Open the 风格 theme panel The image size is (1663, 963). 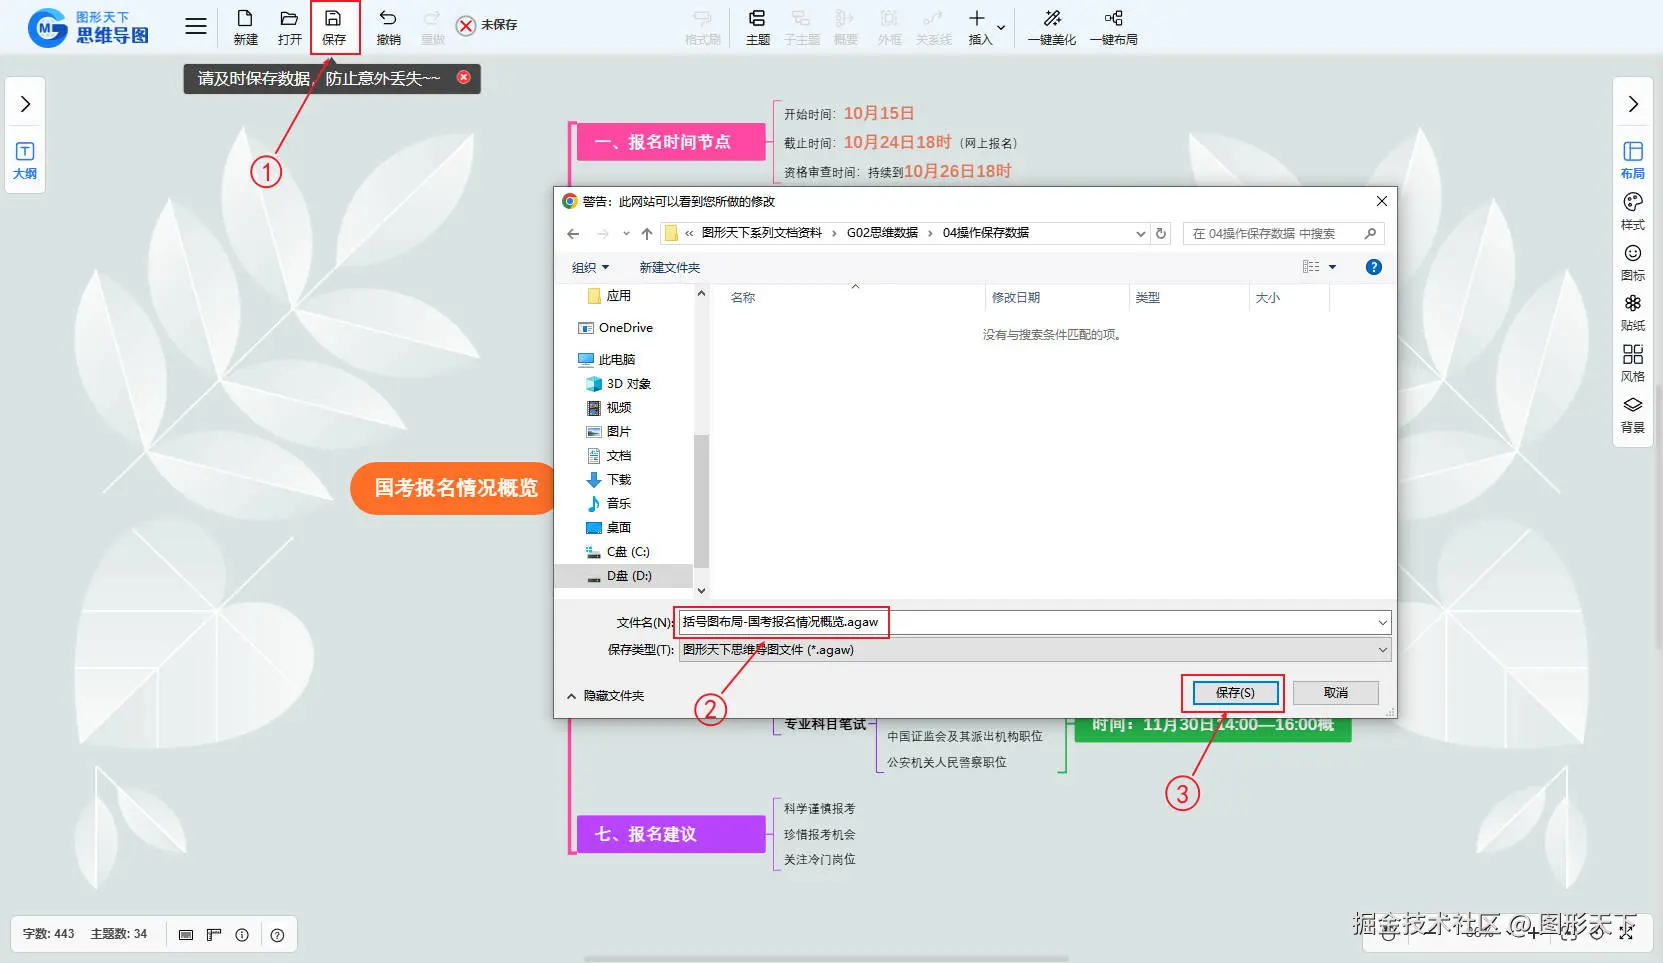click(1632, 363)
